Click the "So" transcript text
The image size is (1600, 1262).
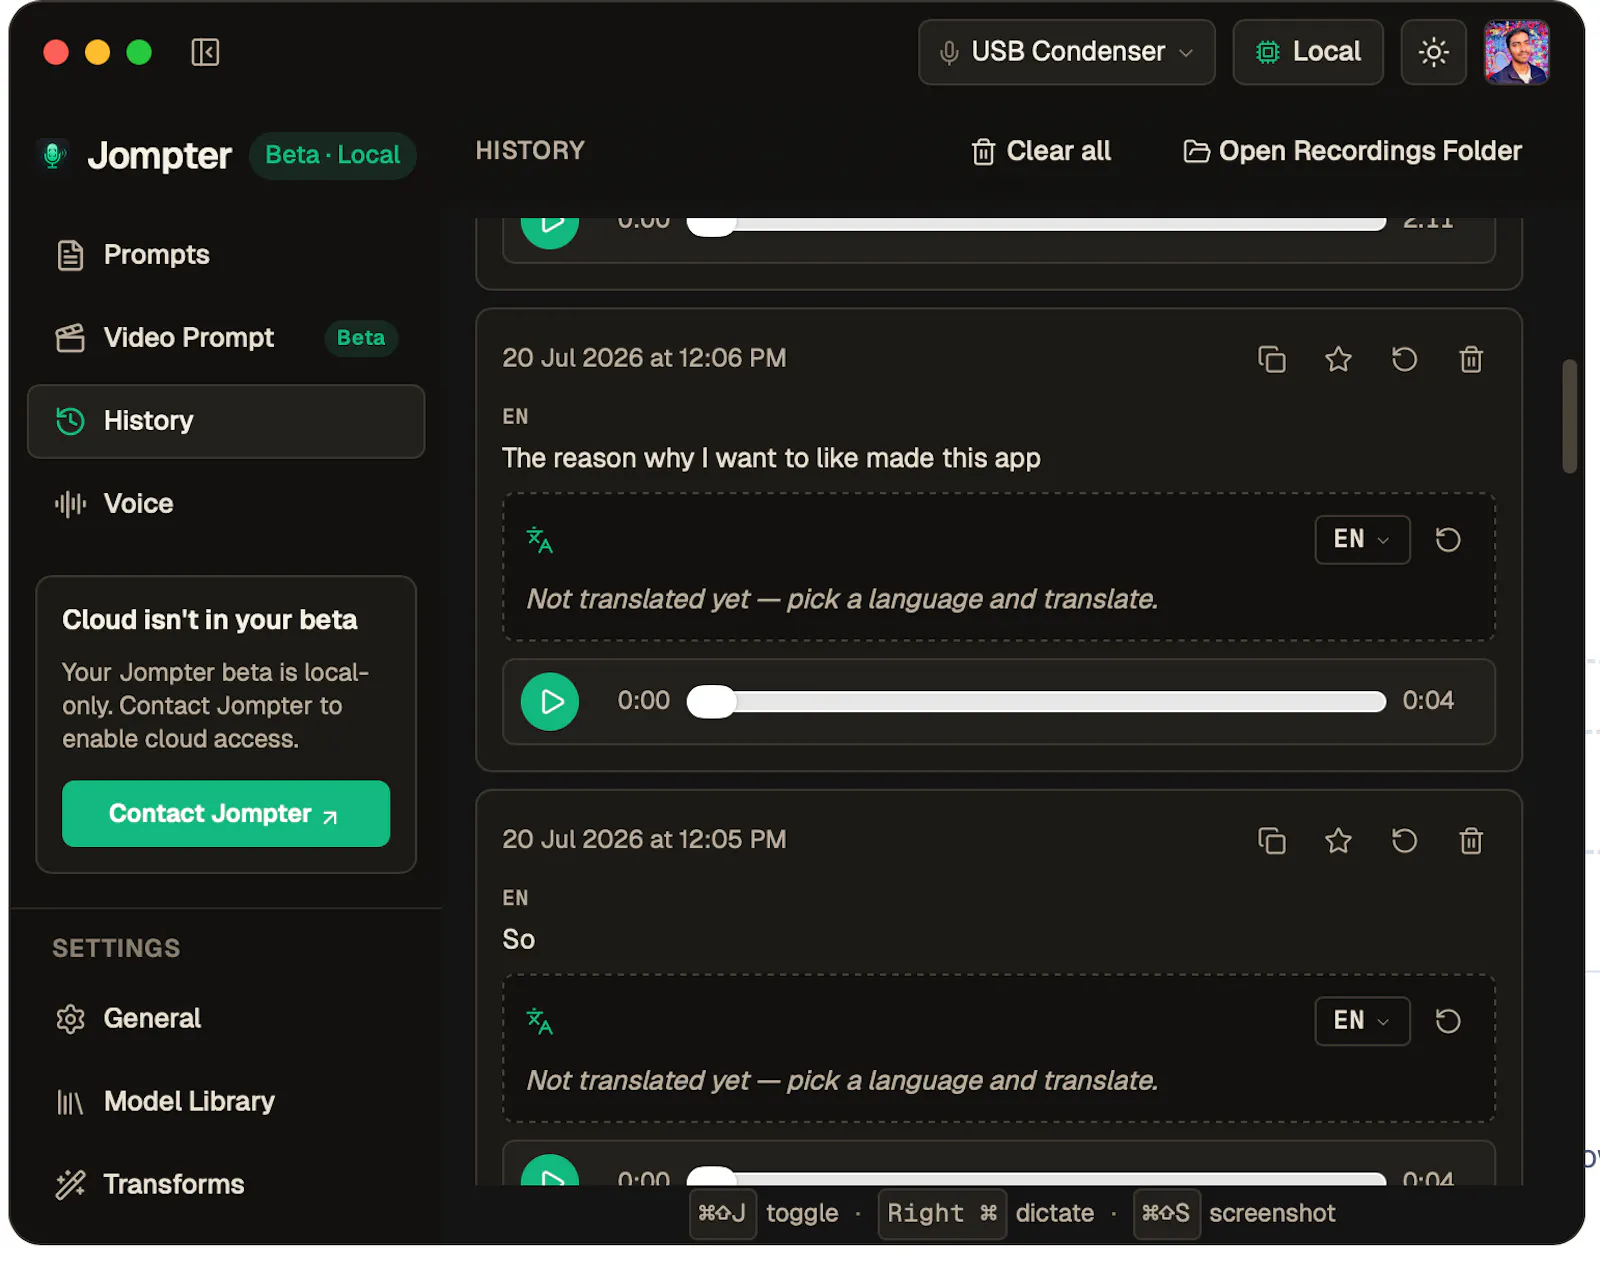(x=518, y=940)
